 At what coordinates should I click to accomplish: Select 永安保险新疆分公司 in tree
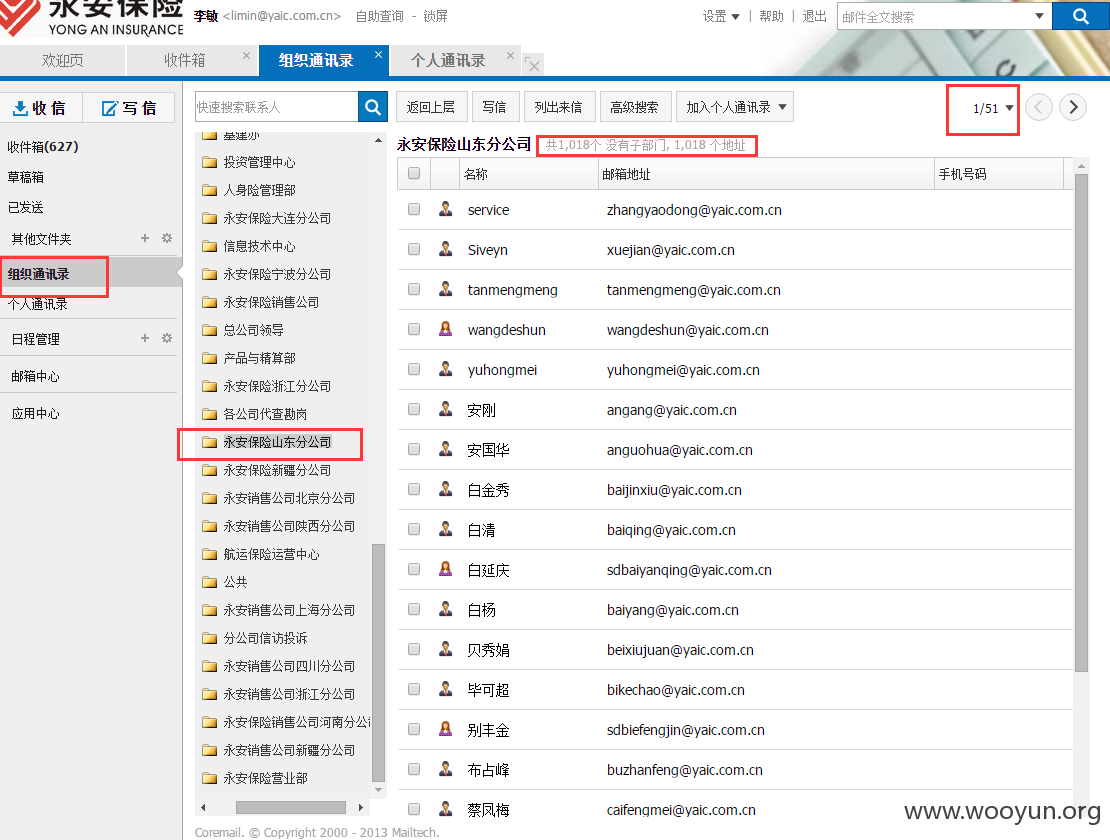coord(277,470)
